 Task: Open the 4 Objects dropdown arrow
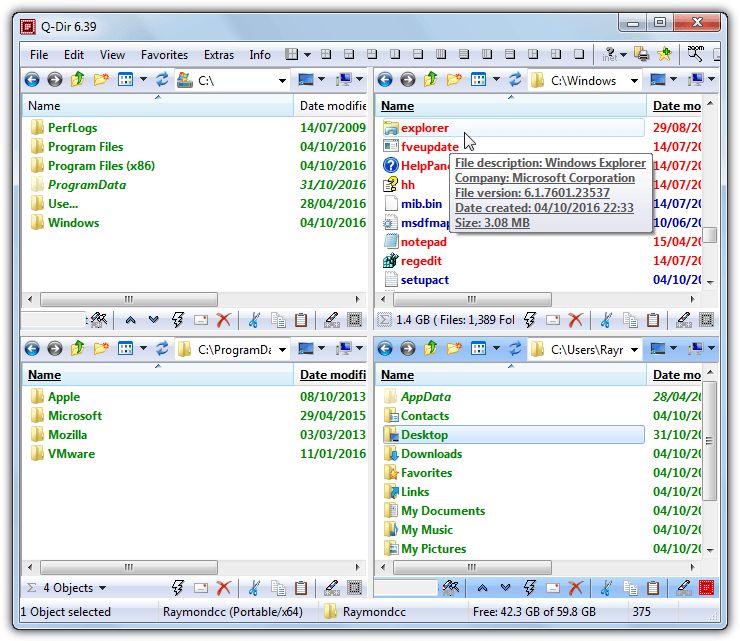click(x=102, y=588)
